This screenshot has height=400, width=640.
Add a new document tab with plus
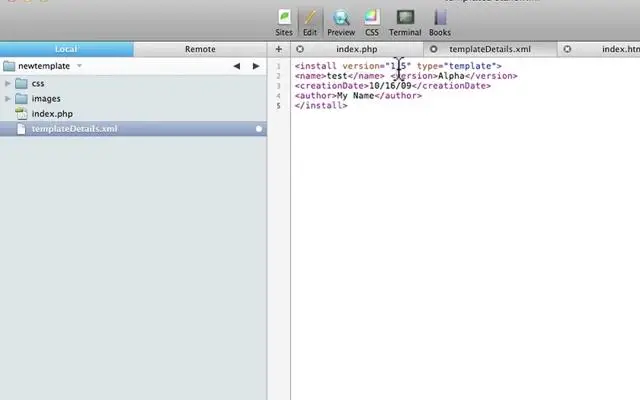coord(279,49)
